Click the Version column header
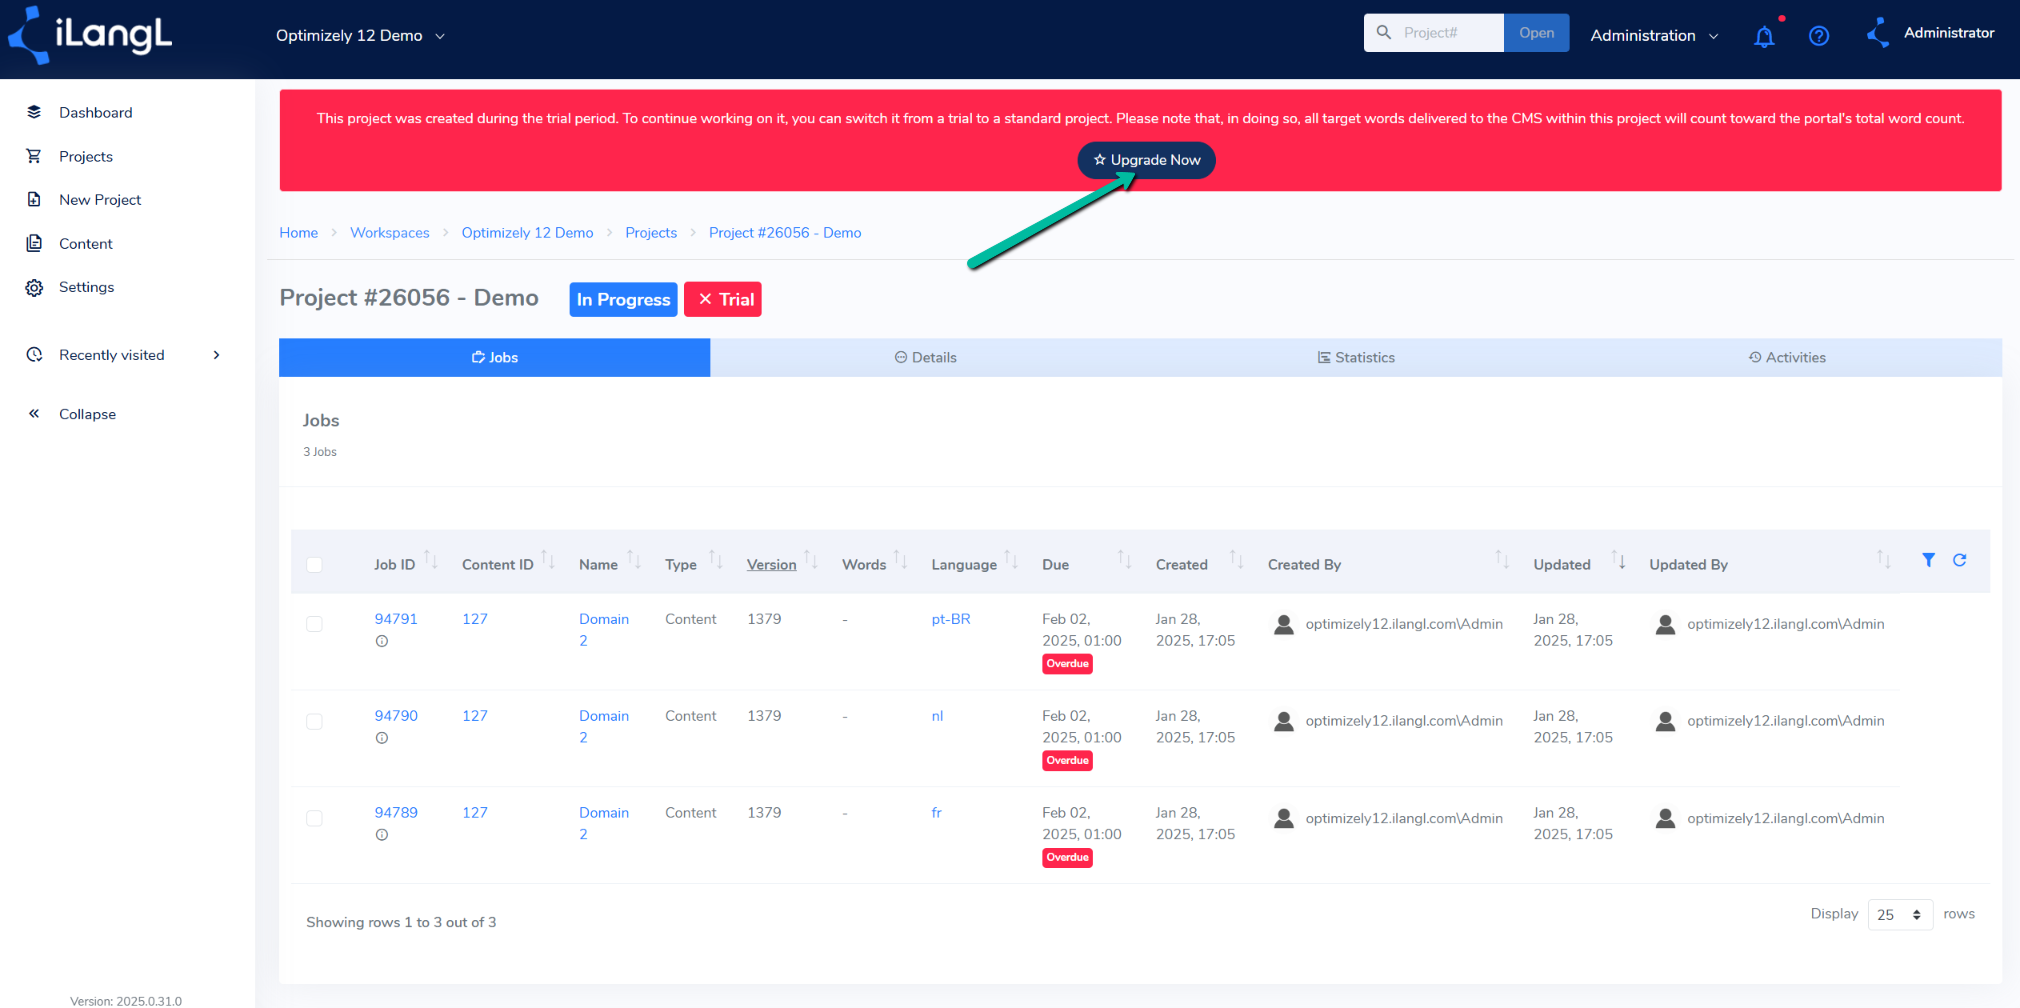The height and width of the screenshot is (1008, 2020). (x=772, y=565)
